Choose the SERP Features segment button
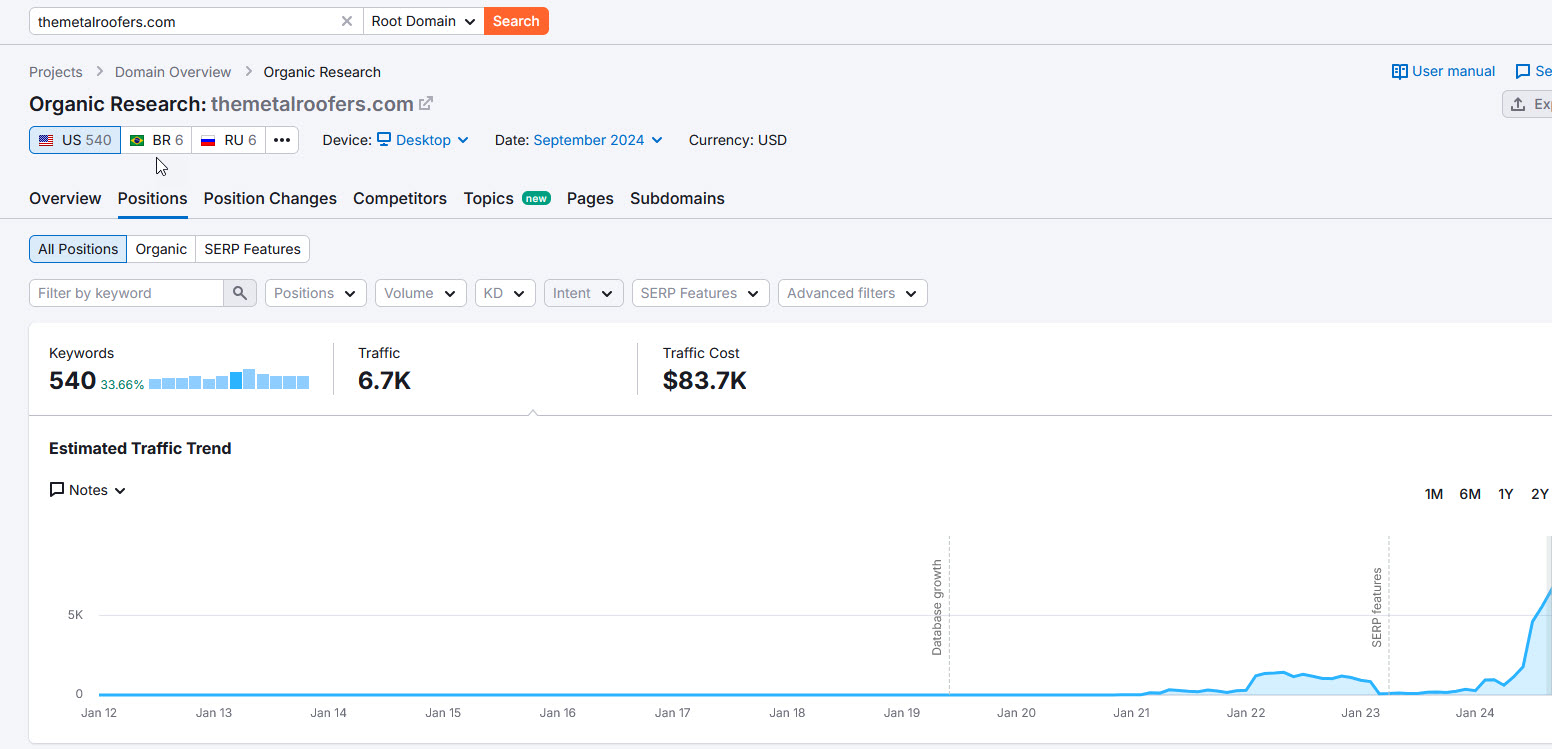The height and width of the screenshot is (749, 1552). pyautogui.click(x=252, y=249)
